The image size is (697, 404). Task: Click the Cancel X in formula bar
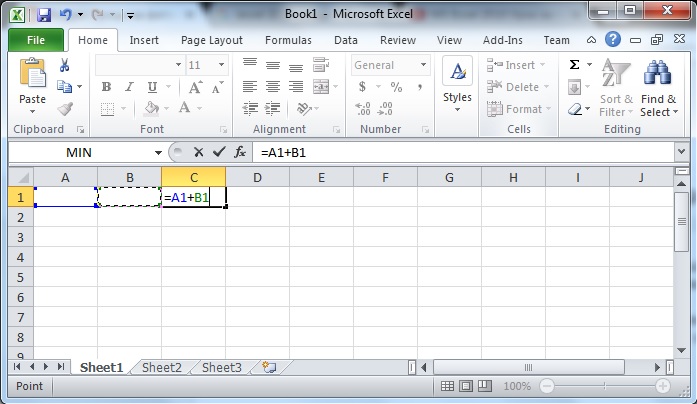(198, 152)
